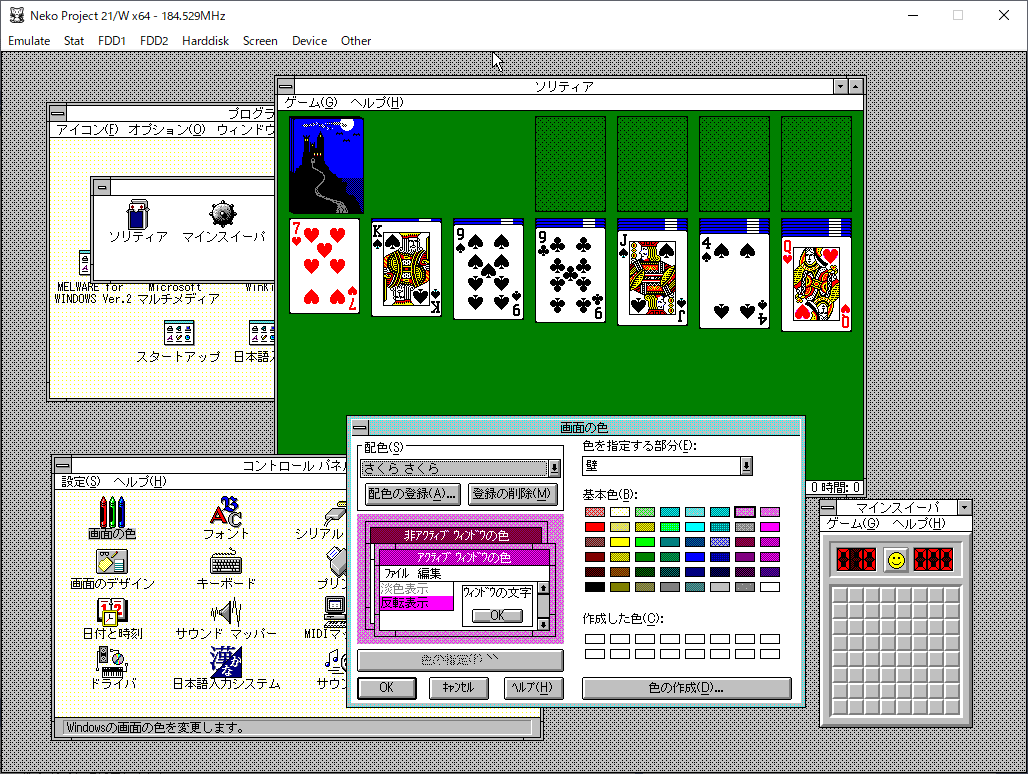Image resolution: width=1028 pixels, height=774 pixels.
Task: Pick the pure red basic color swatch
Action: click(595, 527)
